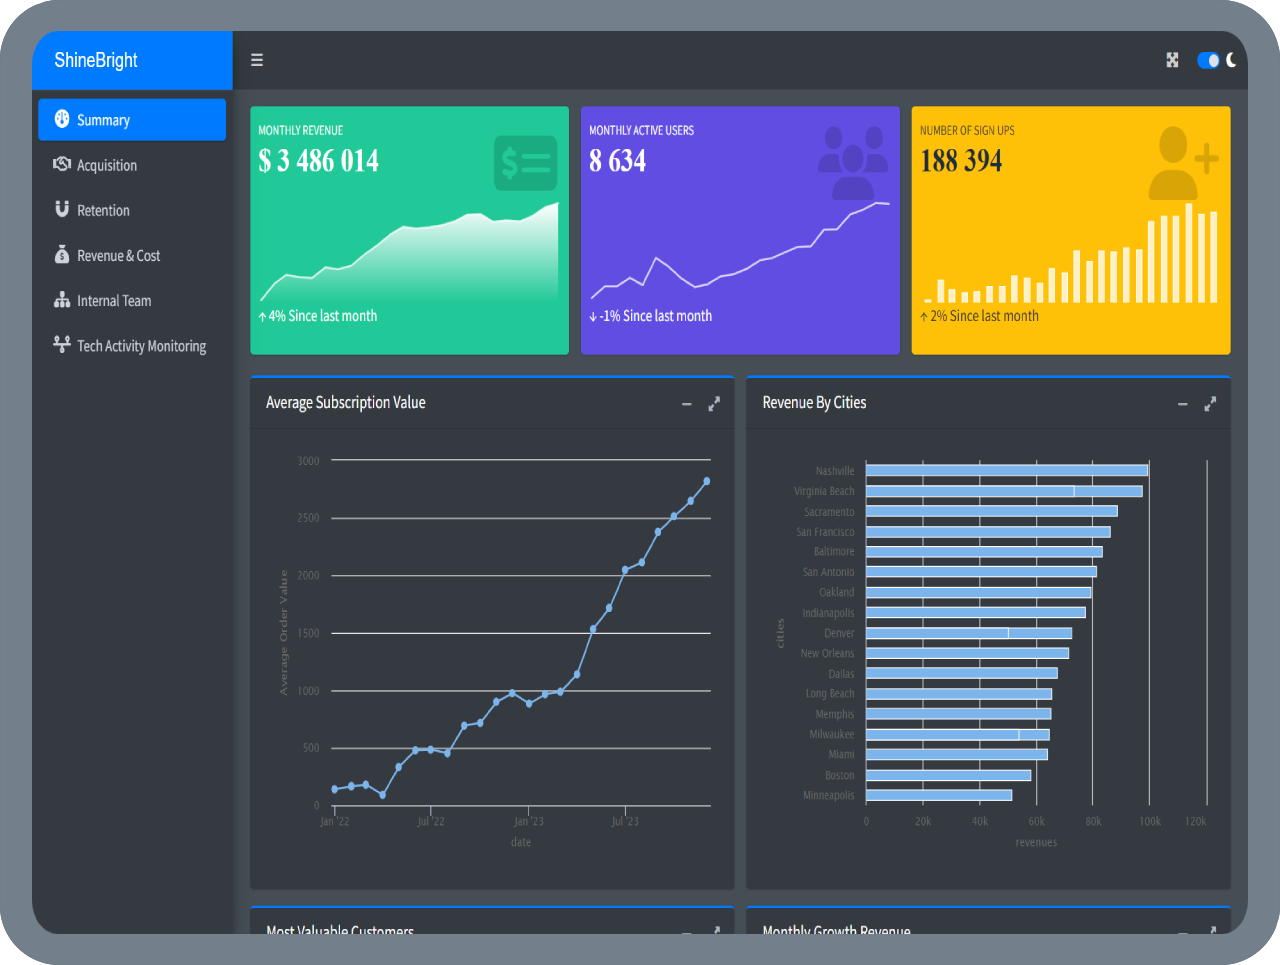Click the Baltimore city label
The width and height of the screenshot is (1280, 965).
tap(834, 552)
